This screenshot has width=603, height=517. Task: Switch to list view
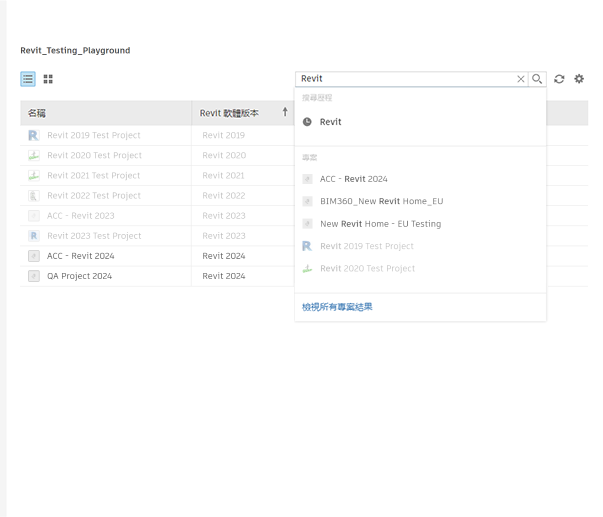(x=28, y=79)
